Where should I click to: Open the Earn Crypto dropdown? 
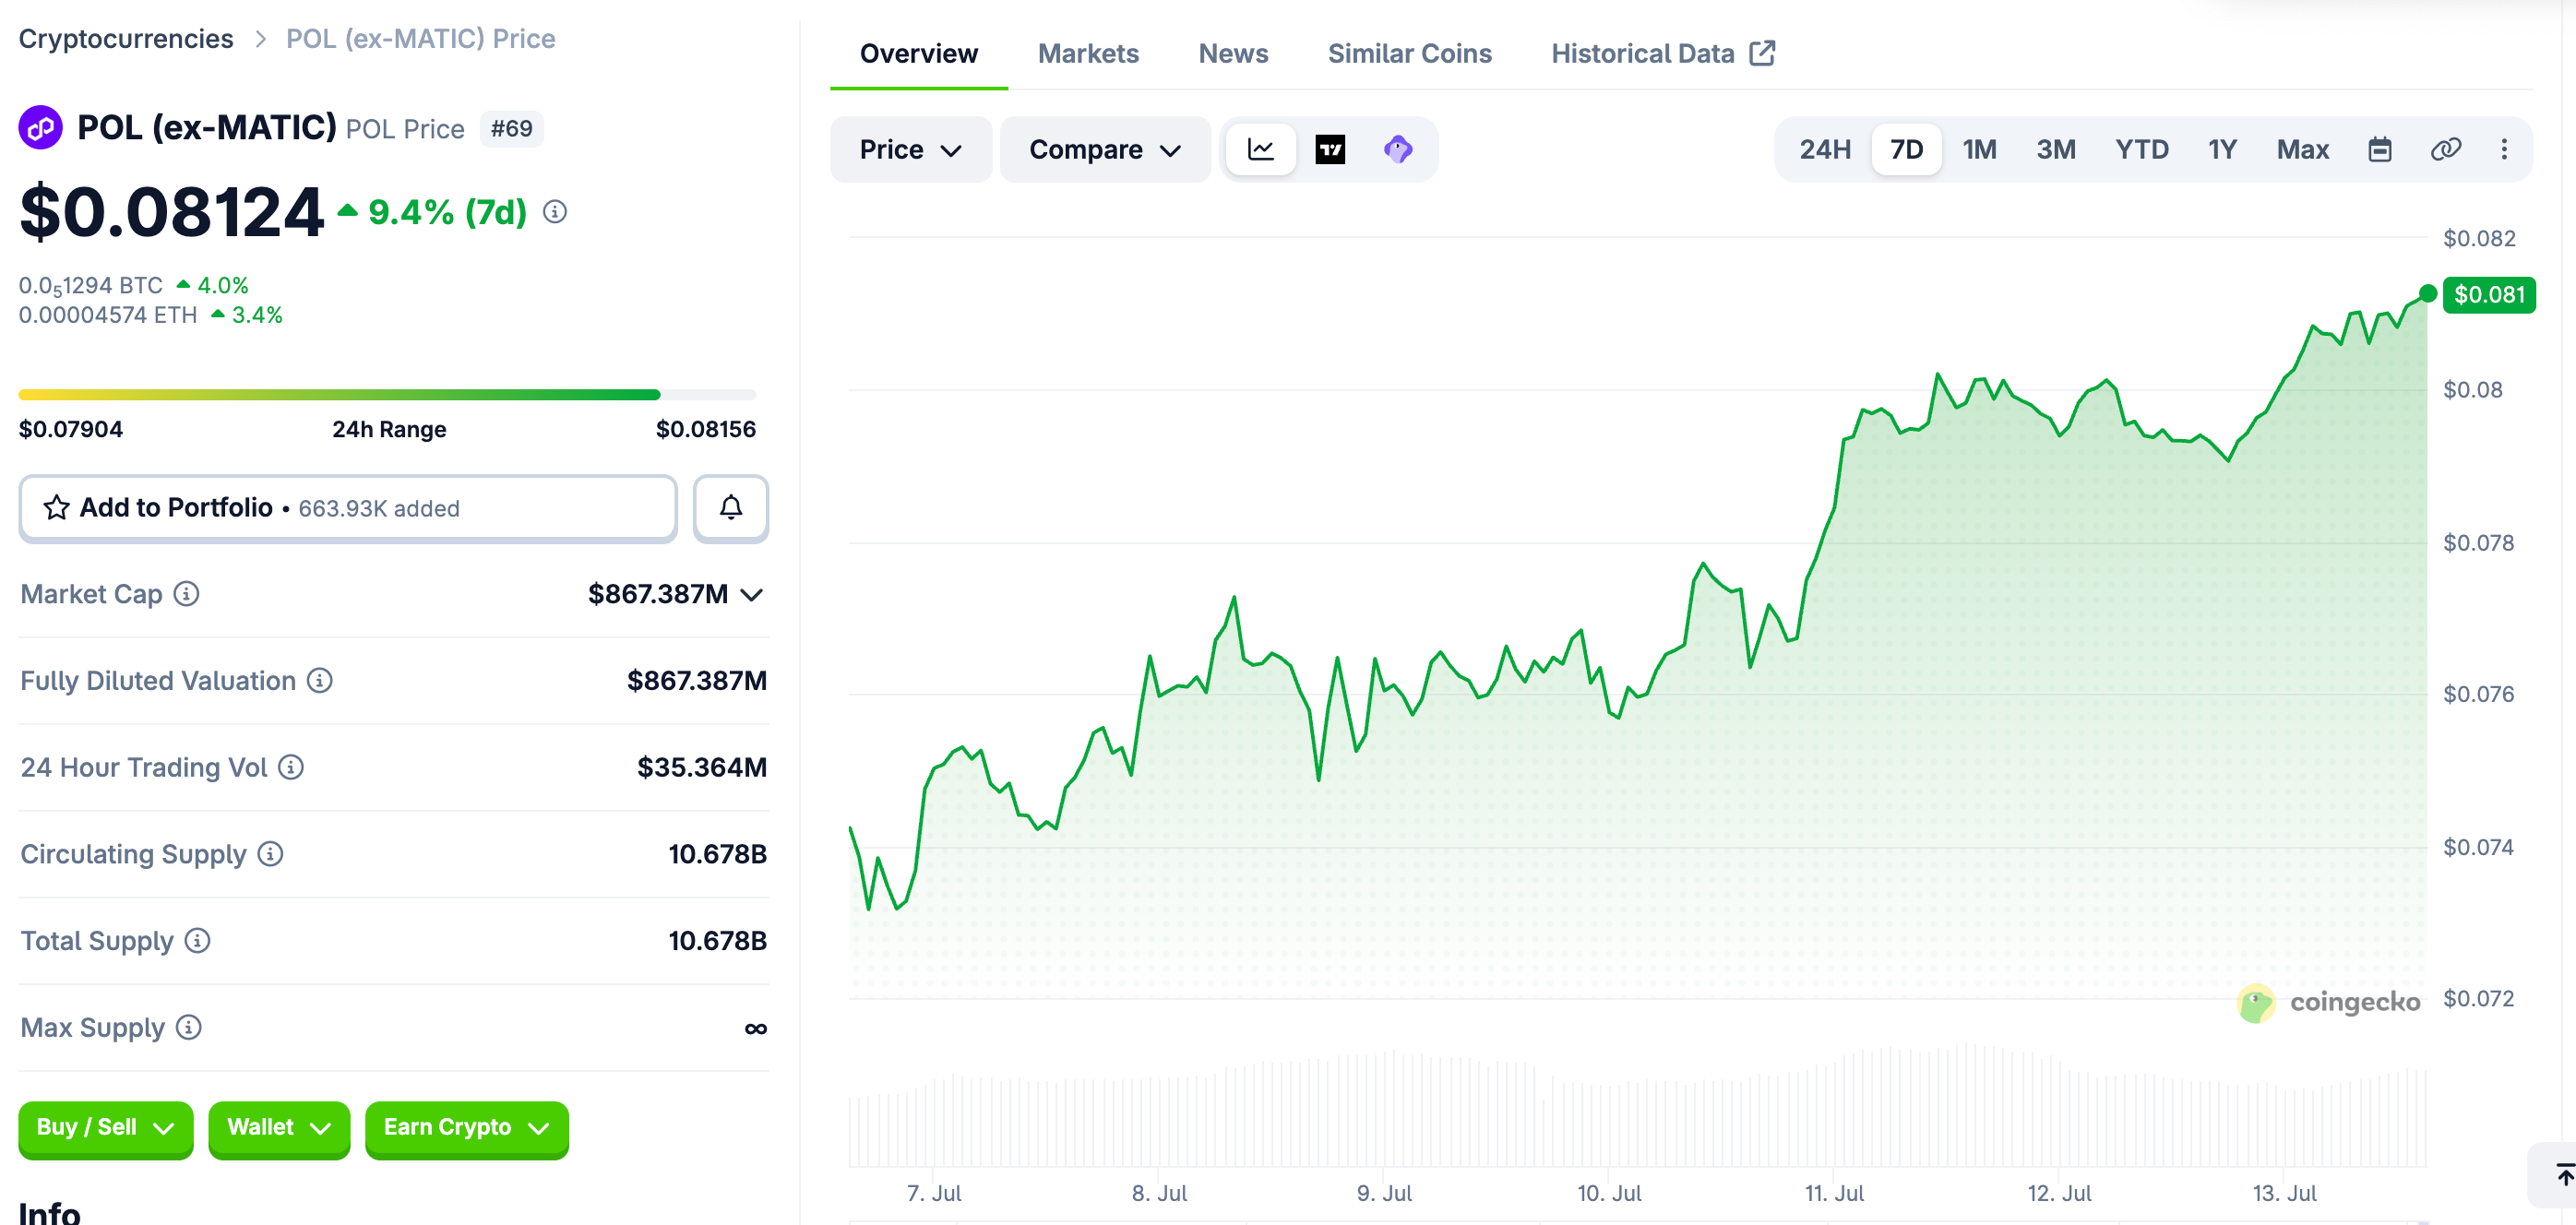pyautogui.click(x=467, y=1128)
